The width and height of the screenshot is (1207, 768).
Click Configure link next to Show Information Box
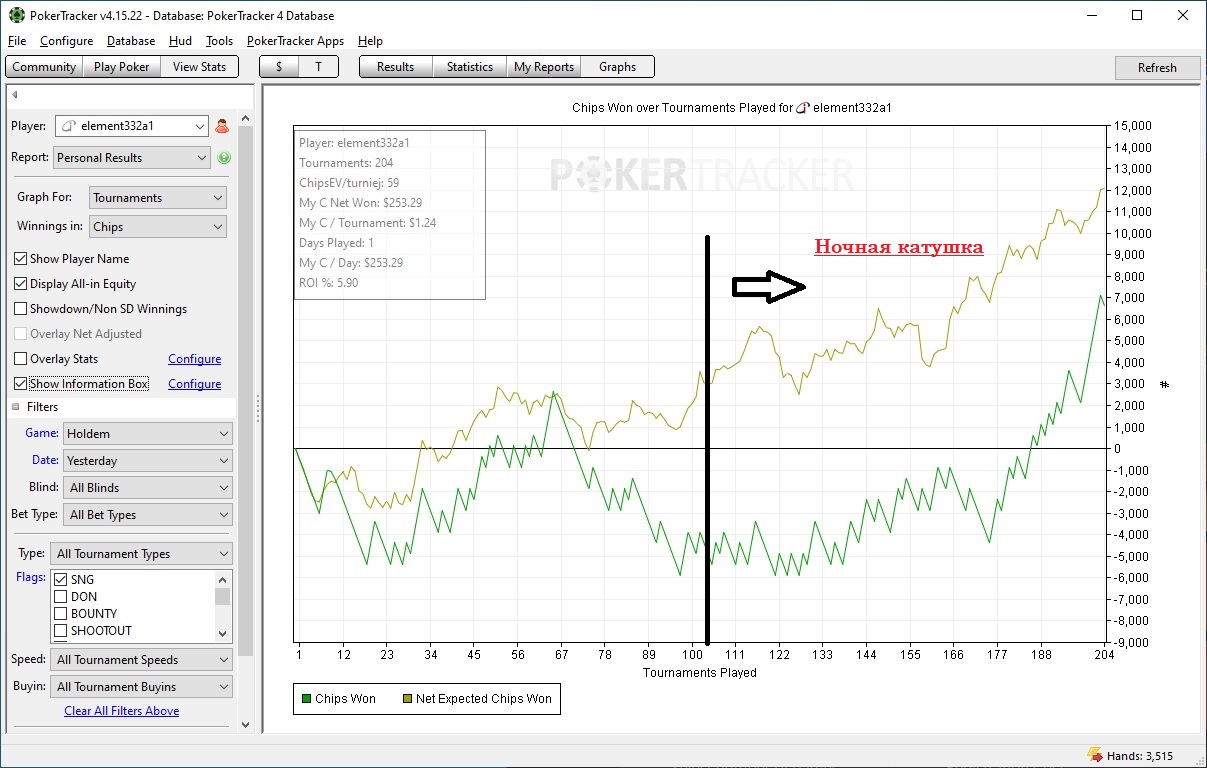click(194, 384)
